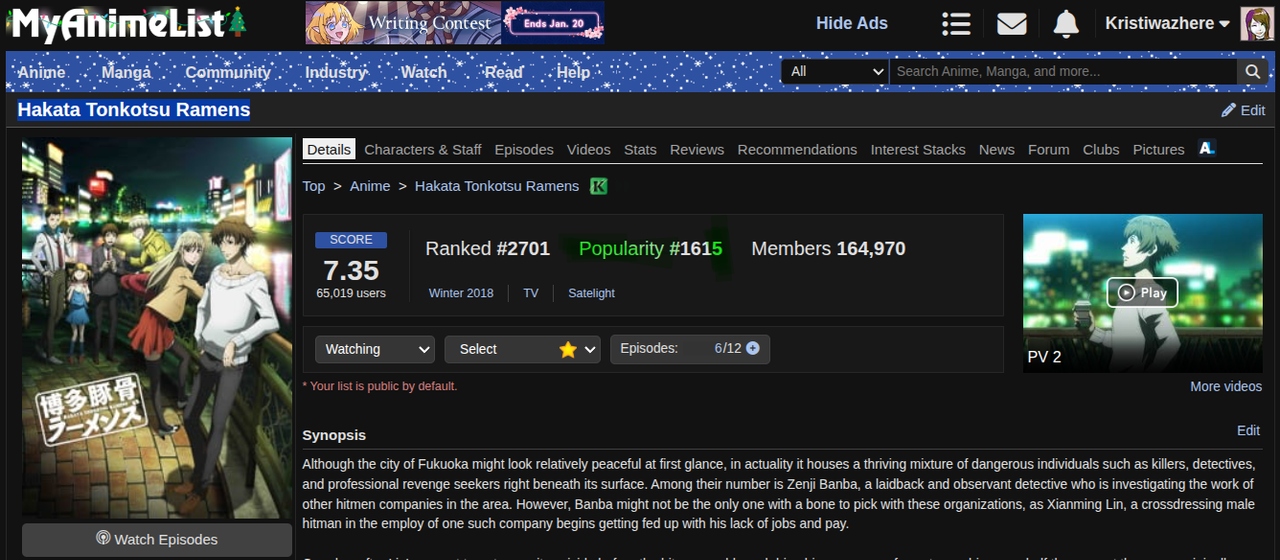The image size is (1280, 560).
Task: Click the 65,019 users text
Action: 351,293
